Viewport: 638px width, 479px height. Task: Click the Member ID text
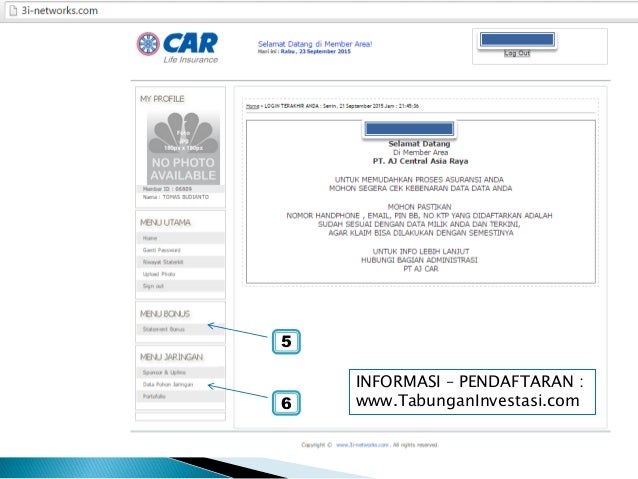167,189
